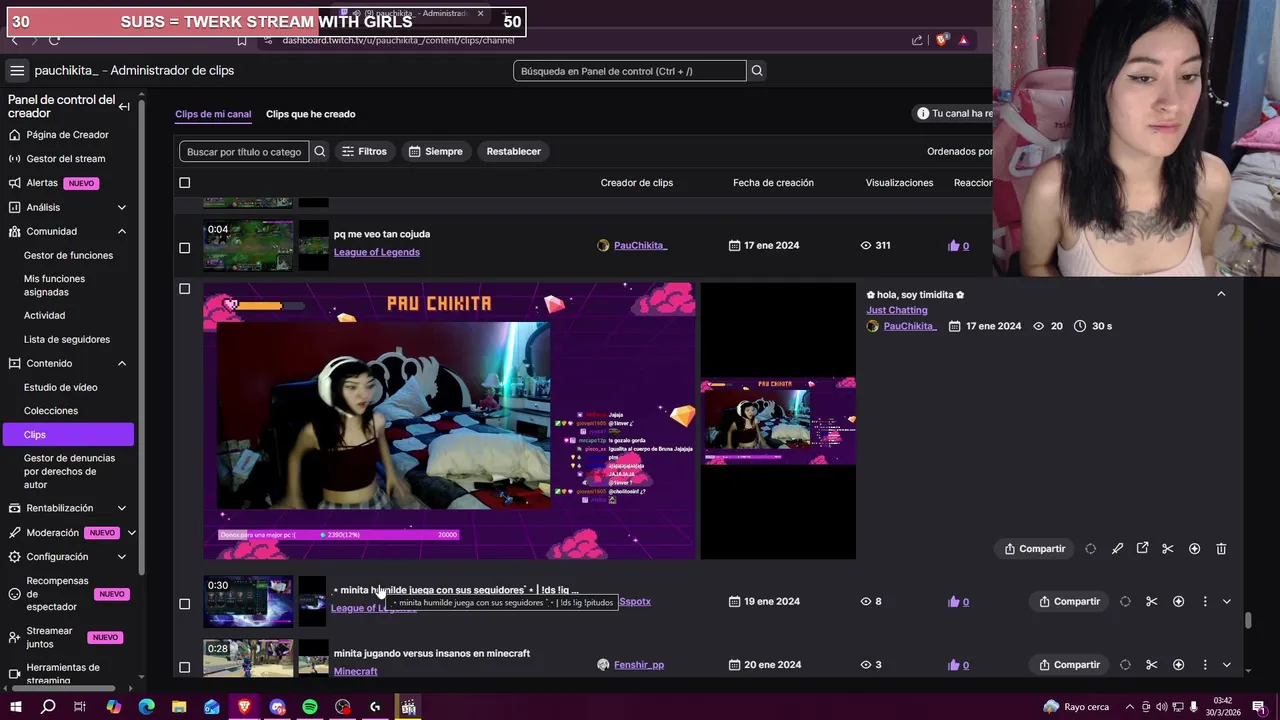
Task: Open the hamburger menu beside pauchikita_
Action: pos(17,71)
